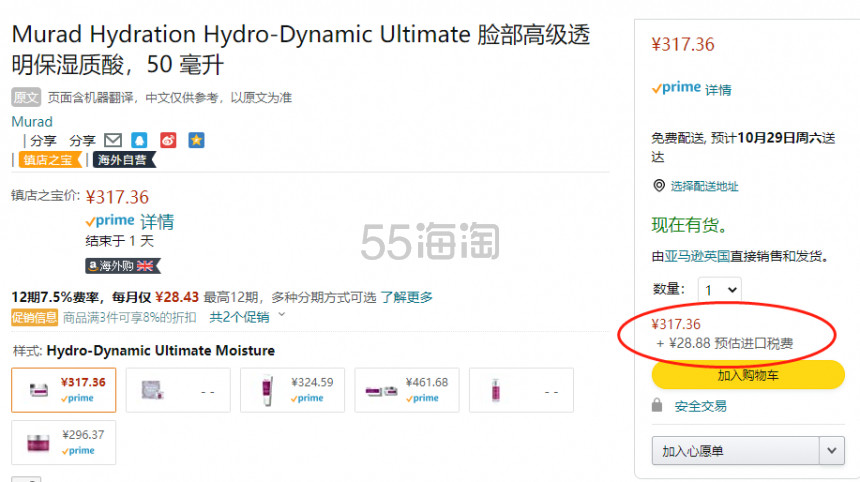The height and width of the screenshot is (482, 860).
Task: Expand the wishlist dropdown arrow
Action: coord(832,451)
